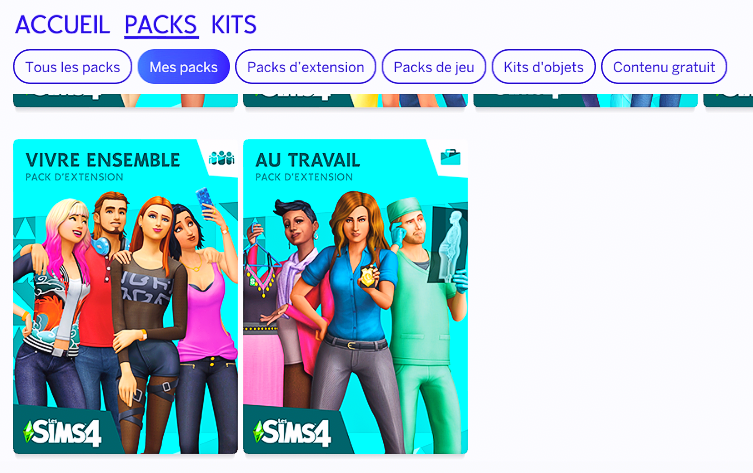Viewport: 753px width, 473px height.
Task: Click the Vivre Ensemble title text
Action: pyautogui.click(x=103, y=160)
